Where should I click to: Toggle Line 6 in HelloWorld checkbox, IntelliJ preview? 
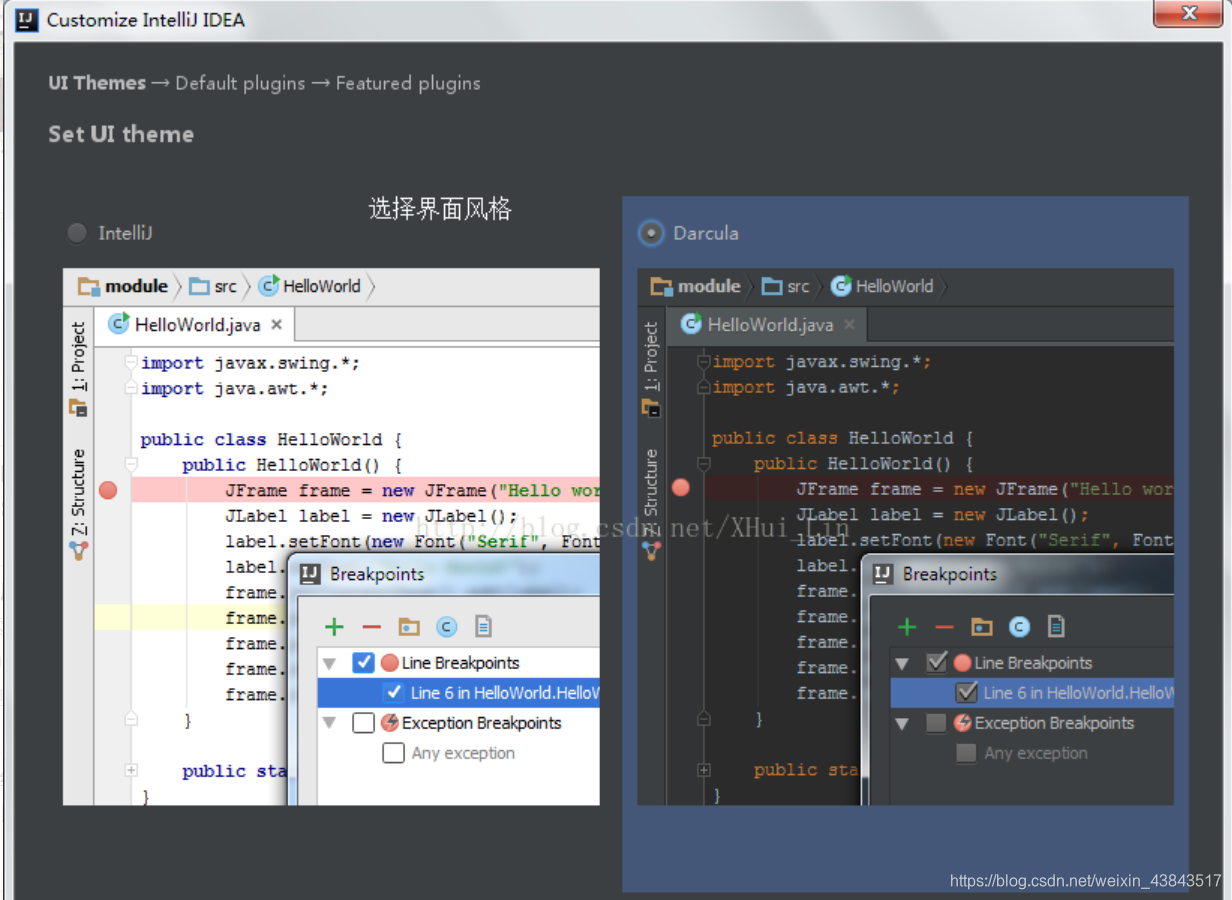coord(393,693)
